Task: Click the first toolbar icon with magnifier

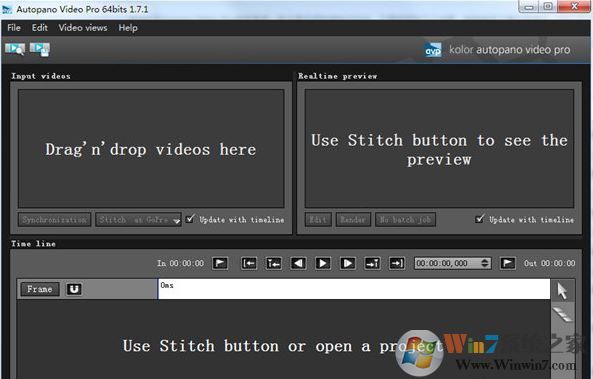Action: pyautogui.click(x=15, y=49)
